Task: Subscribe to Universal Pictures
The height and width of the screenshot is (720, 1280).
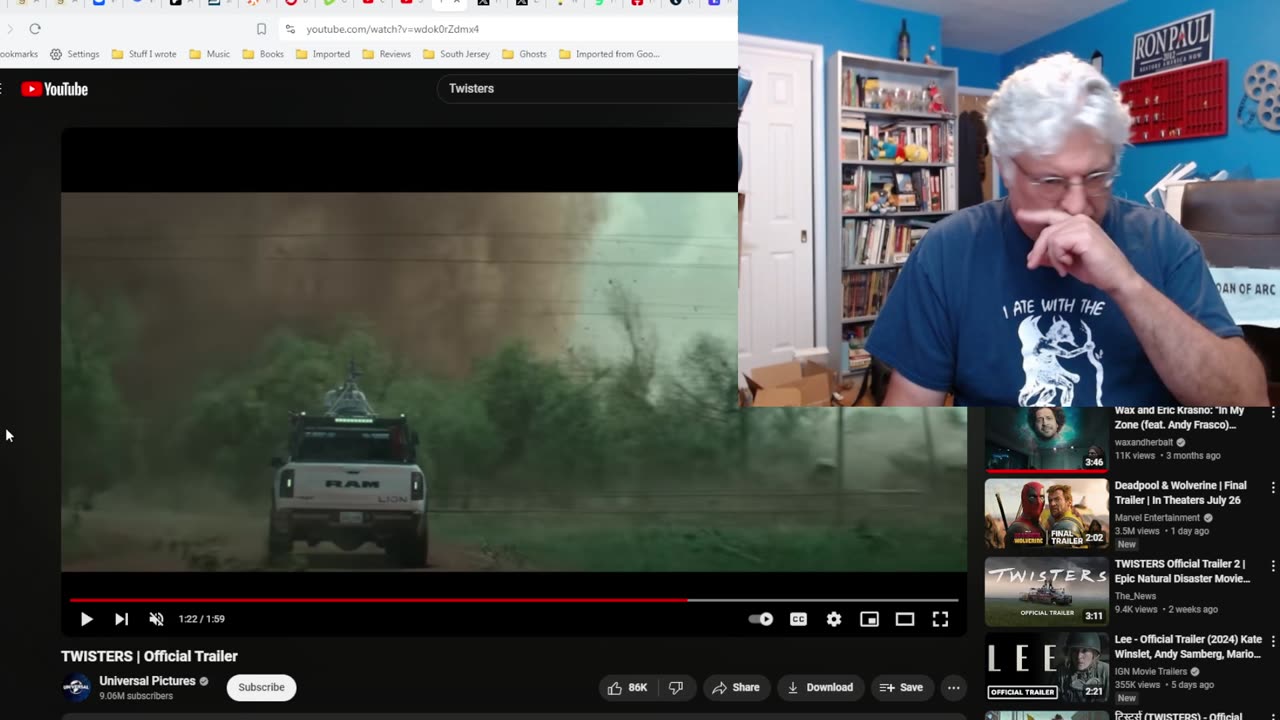Action: click(261, 687)
